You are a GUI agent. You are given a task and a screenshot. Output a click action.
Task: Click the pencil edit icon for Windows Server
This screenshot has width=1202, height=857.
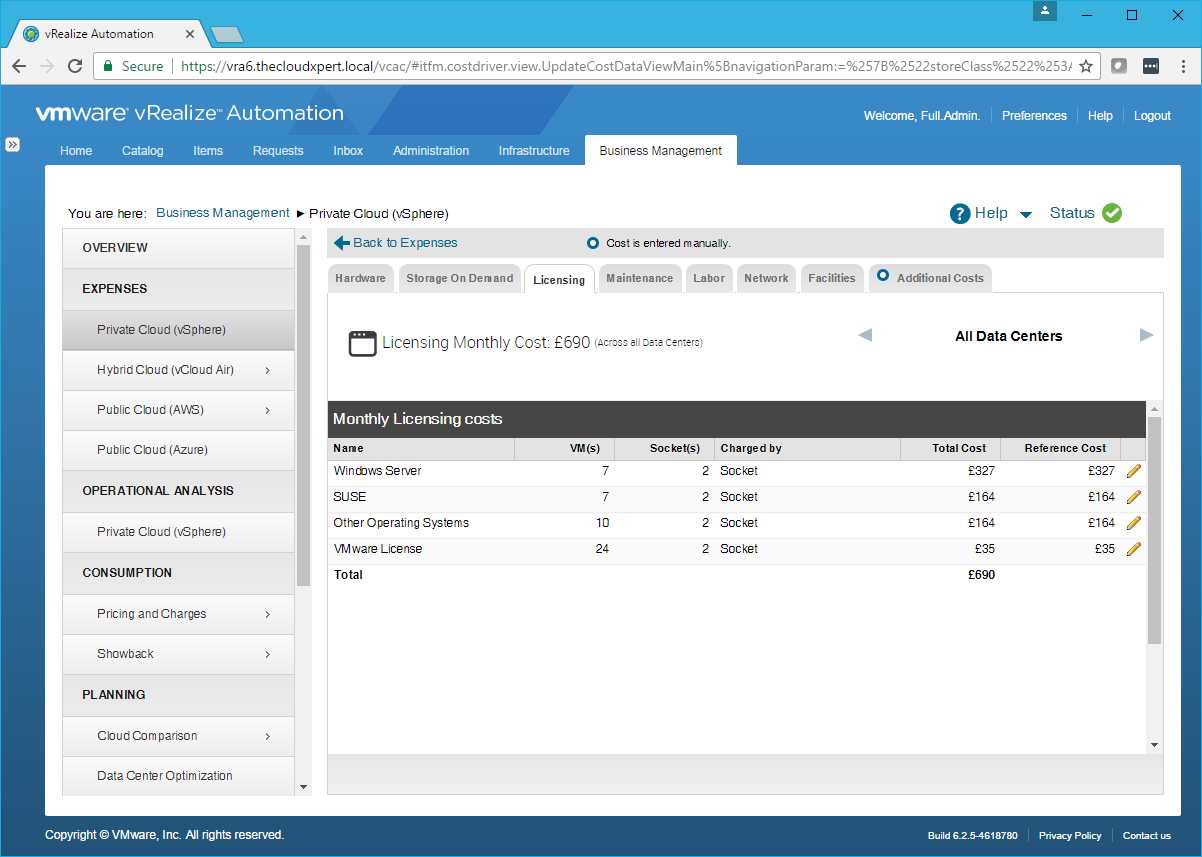coord(1133,471)
